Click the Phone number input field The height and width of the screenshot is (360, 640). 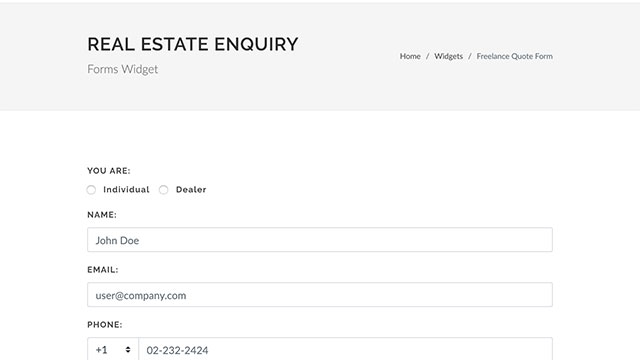[x=345, y=349]
